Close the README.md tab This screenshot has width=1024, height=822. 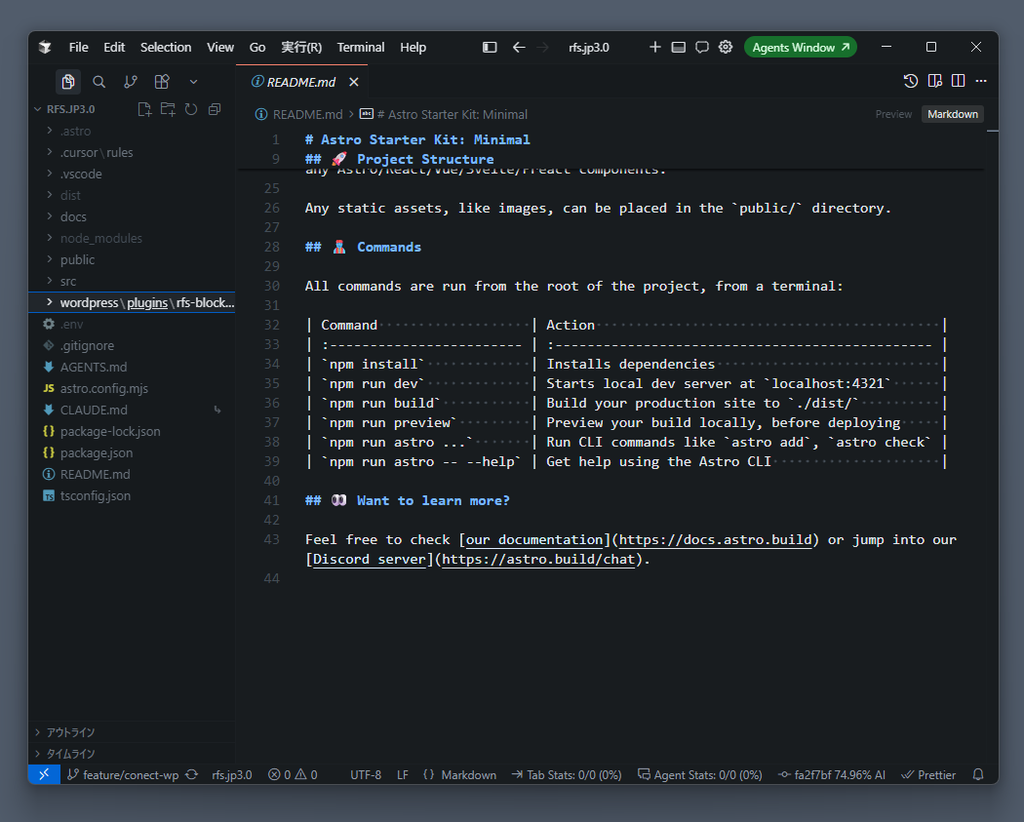[x=353, y=82]
